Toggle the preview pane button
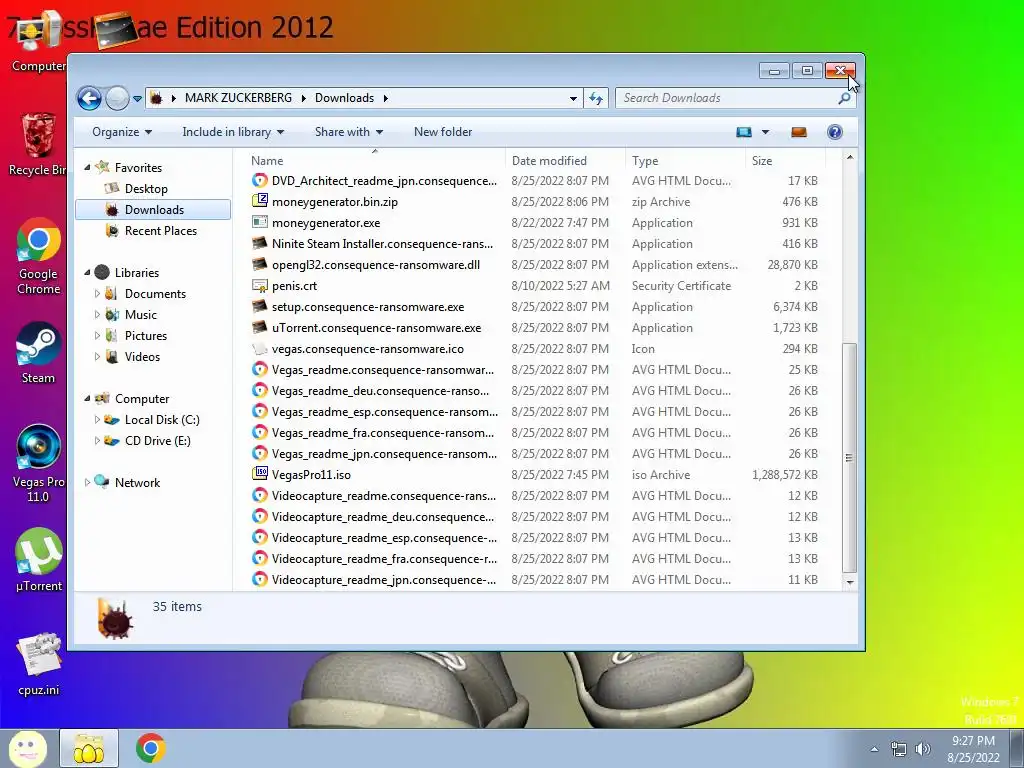This screenshot has width=1024, height=768. coord(799,132)
